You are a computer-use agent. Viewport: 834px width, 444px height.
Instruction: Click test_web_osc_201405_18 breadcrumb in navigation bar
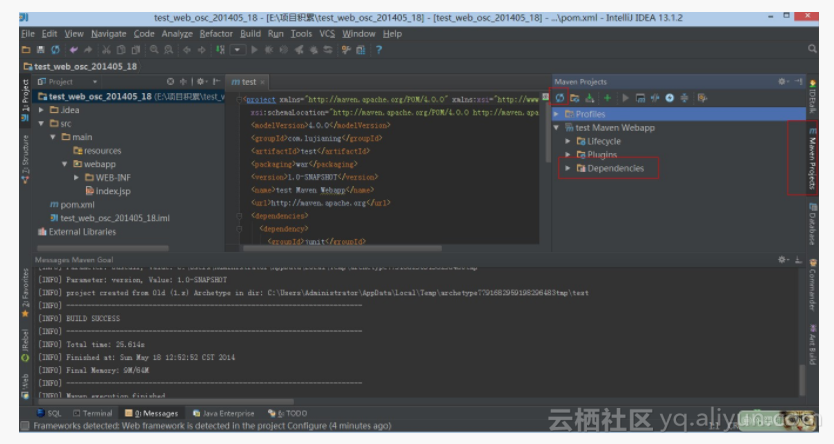[80, 66]
